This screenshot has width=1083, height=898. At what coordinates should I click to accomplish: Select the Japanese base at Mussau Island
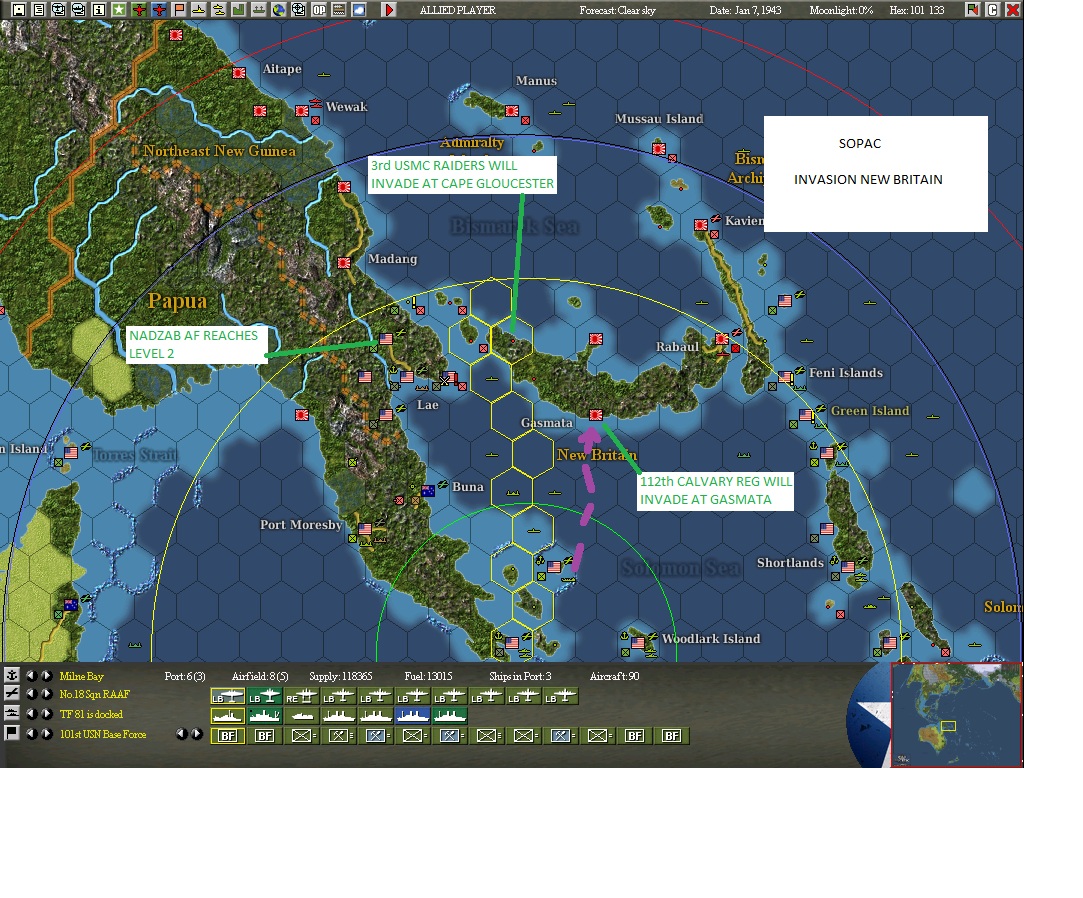[659, 149]
